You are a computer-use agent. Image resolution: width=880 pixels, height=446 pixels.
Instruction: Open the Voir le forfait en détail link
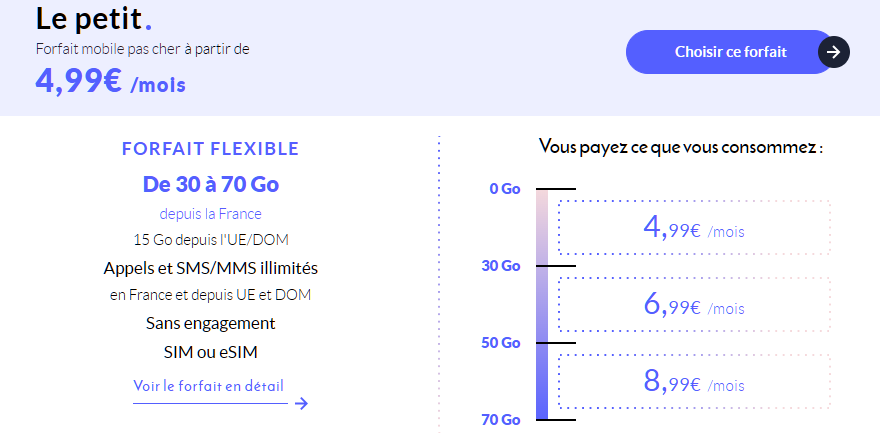208,386
